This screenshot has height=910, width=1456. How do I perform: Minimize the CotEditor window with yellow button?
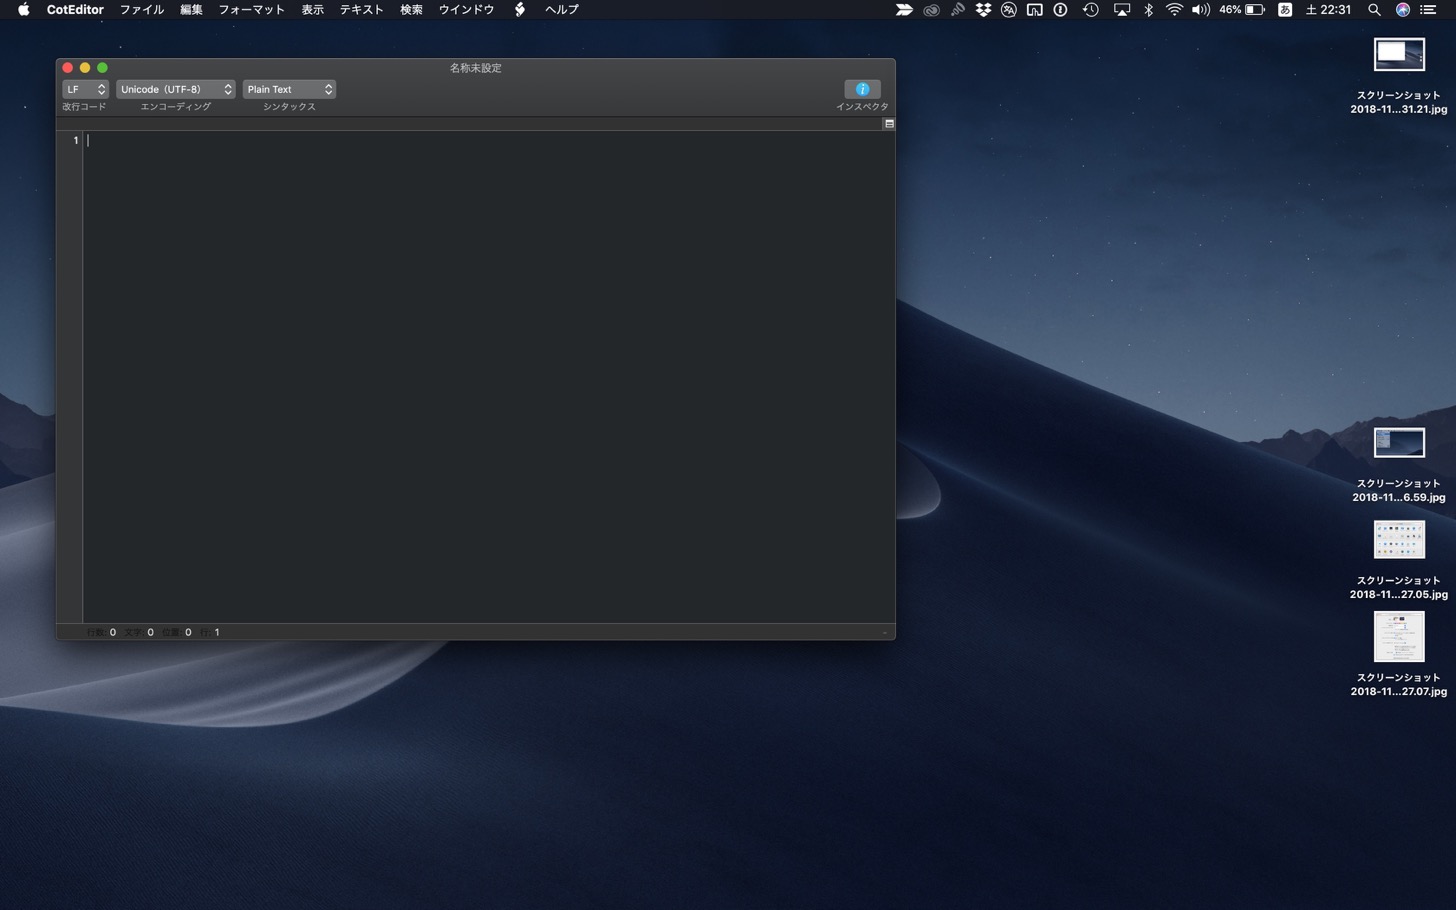85,68
